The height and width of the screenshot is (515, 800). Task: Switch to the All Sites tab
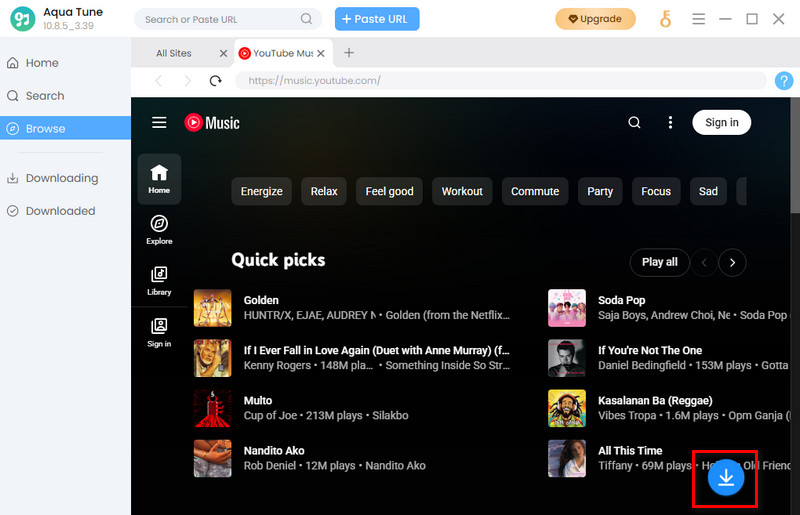[x=174, y=53]
